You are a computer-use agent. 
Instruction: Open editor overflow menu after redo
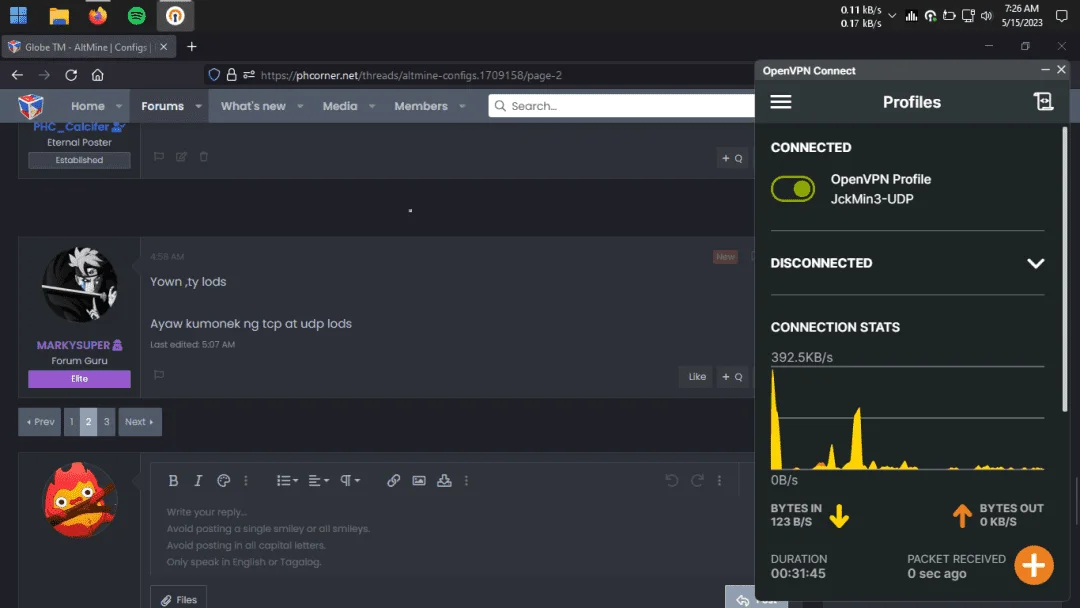(720, 481)
